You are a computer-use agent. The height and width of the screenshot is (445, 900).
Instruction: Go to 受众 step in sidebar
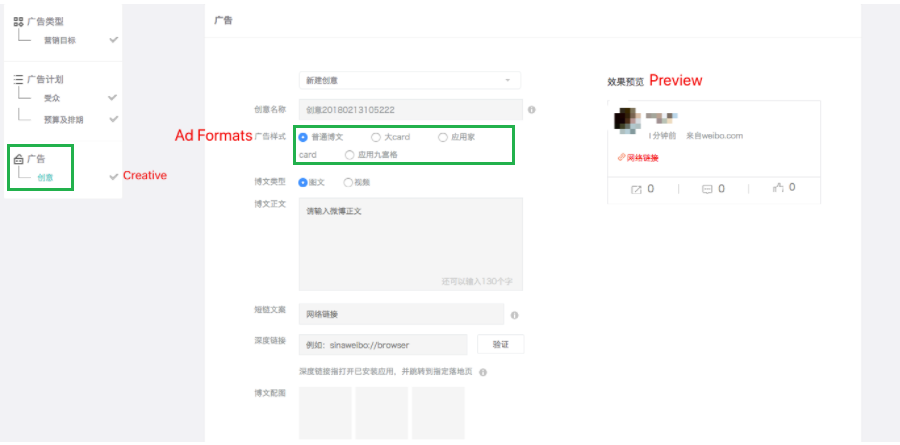tap(52, 98)
